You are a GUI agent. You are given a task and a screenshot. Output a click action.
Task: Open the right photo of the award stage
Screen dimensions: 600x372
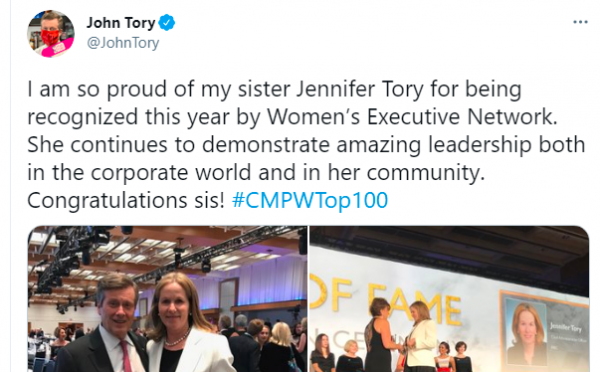(x=449, y=299)
